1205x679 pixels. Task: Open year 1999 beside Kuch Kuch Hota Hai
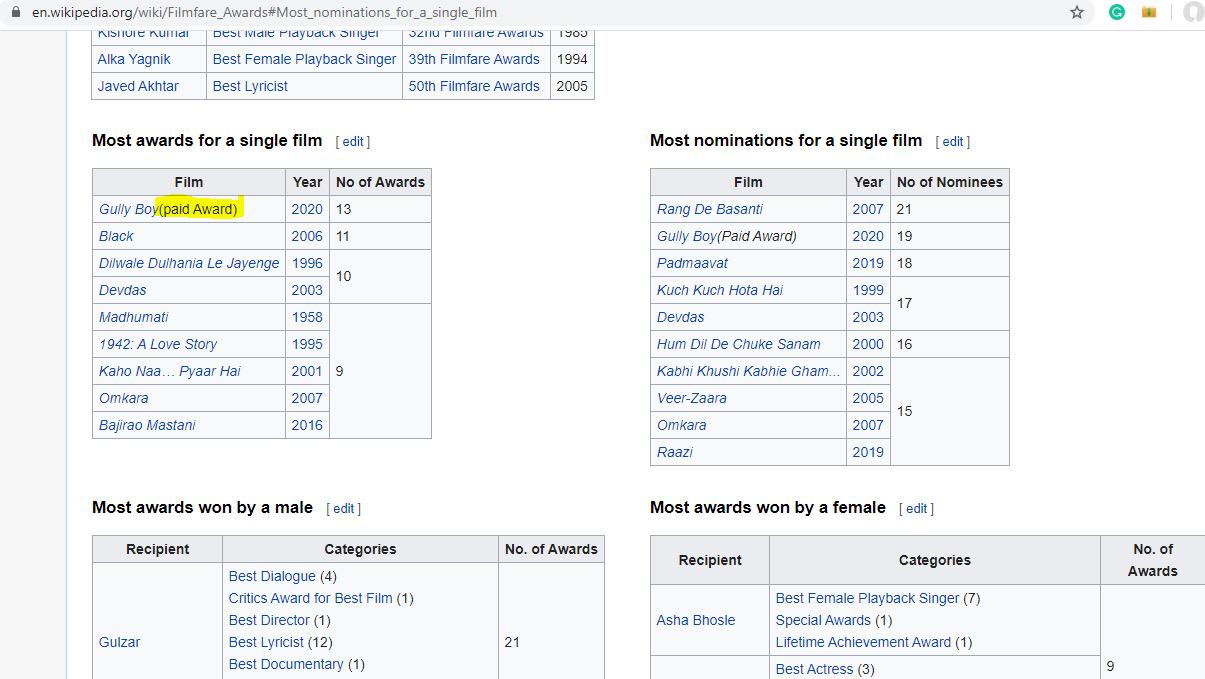tap(868, 290)
